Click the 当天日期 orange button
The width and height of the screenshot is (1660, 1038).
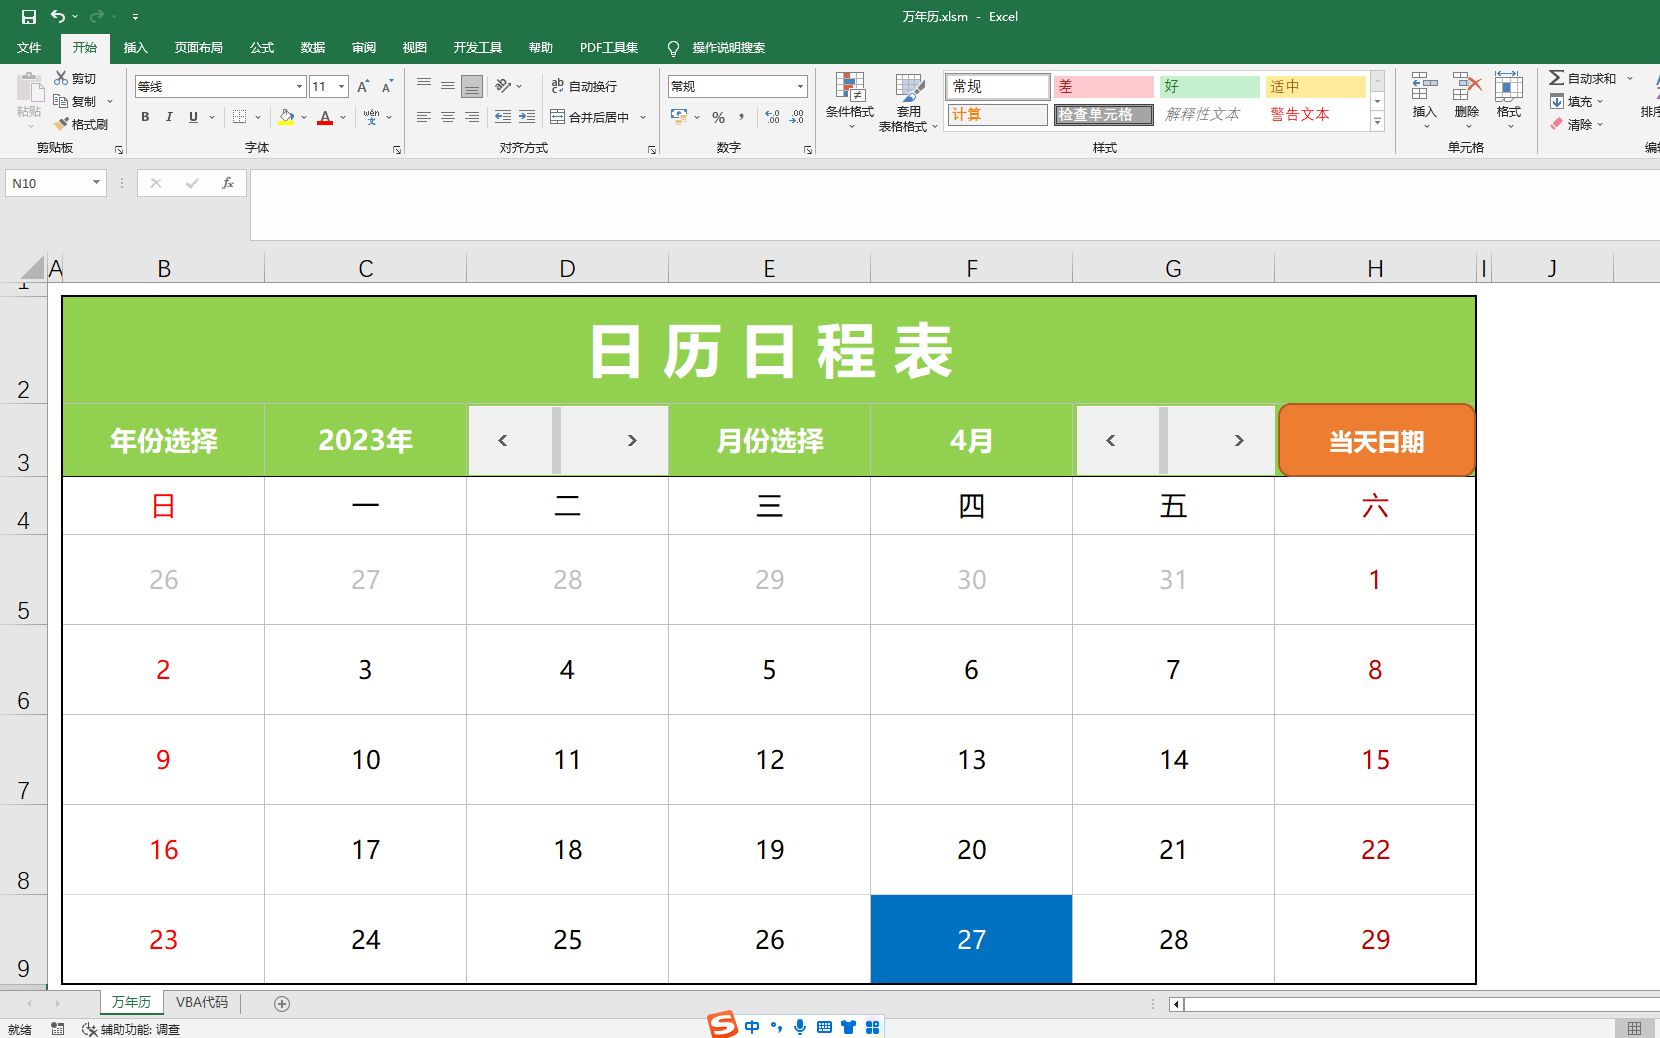(x=1375, y=440)
